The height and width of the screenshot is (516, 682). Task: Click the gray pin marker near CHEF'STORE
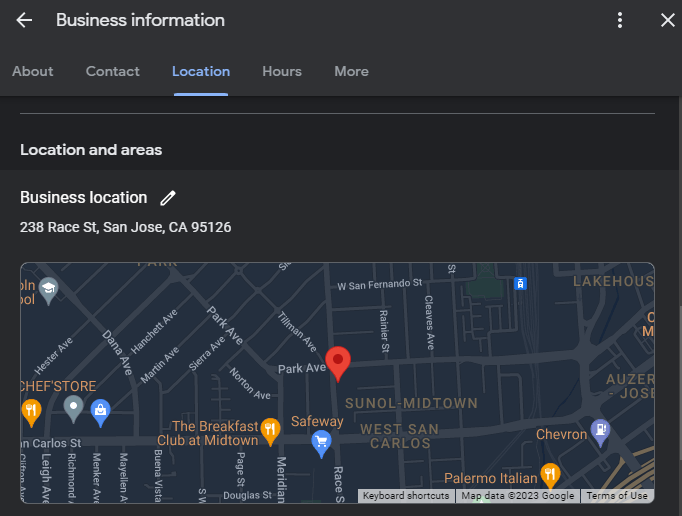click(x=74, y=409)
